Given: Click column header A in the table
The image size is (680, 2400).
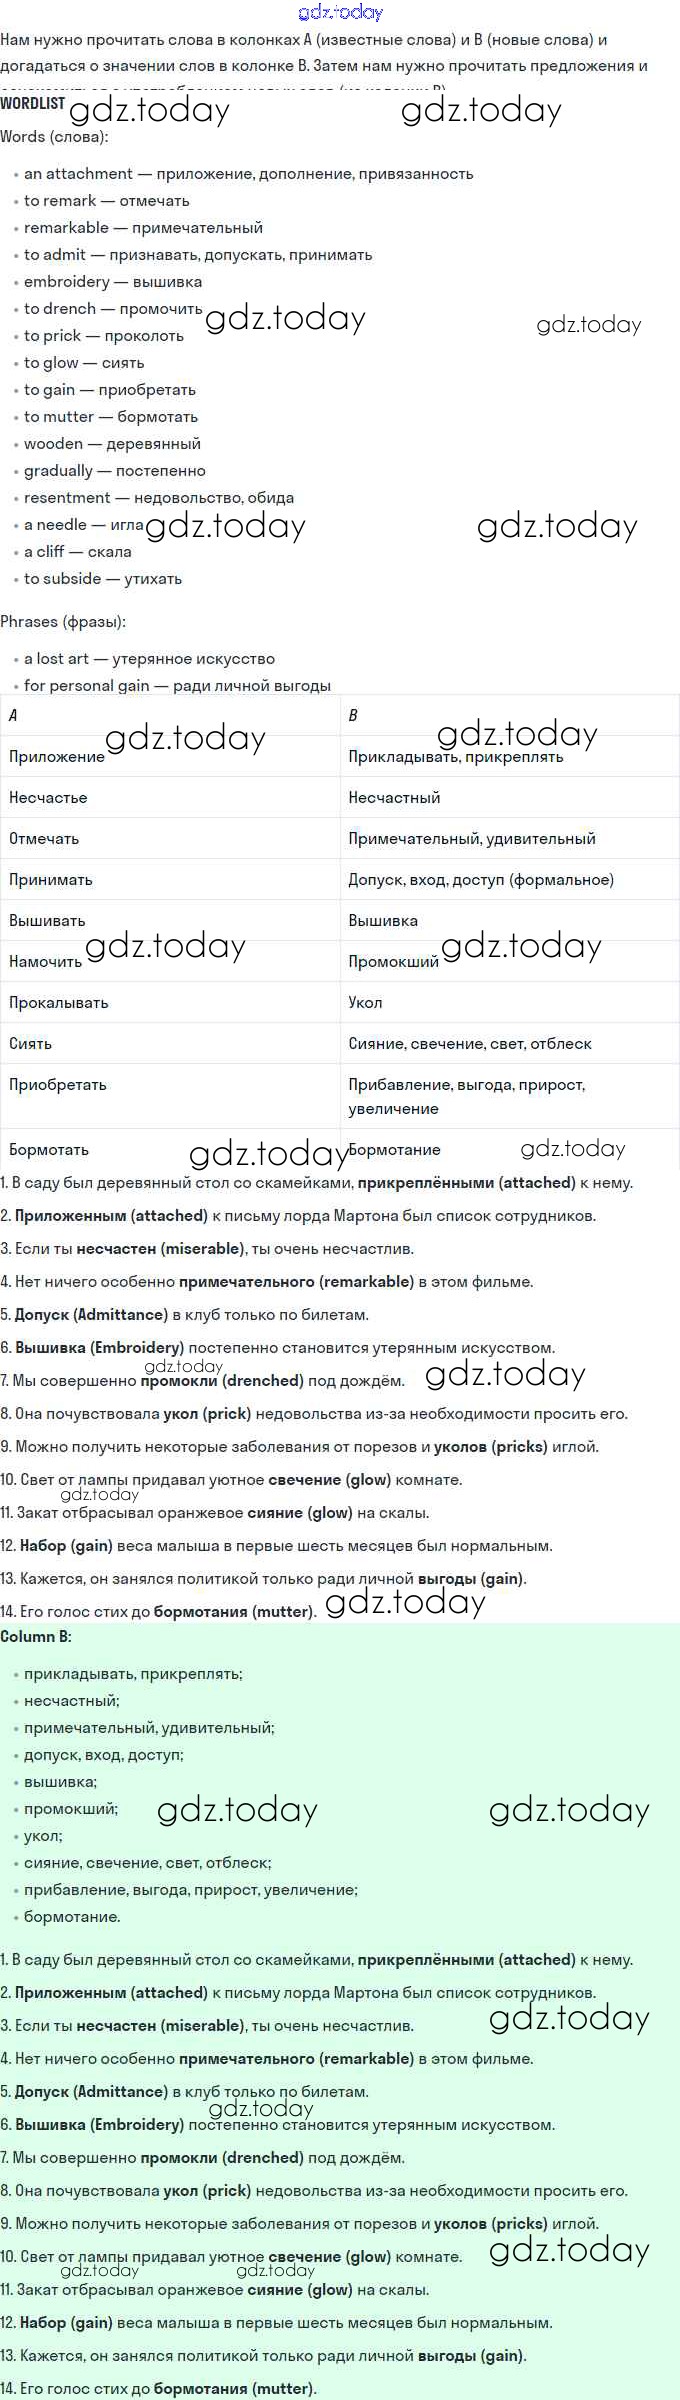Looking at the screenshot, I should pos(13,716).
